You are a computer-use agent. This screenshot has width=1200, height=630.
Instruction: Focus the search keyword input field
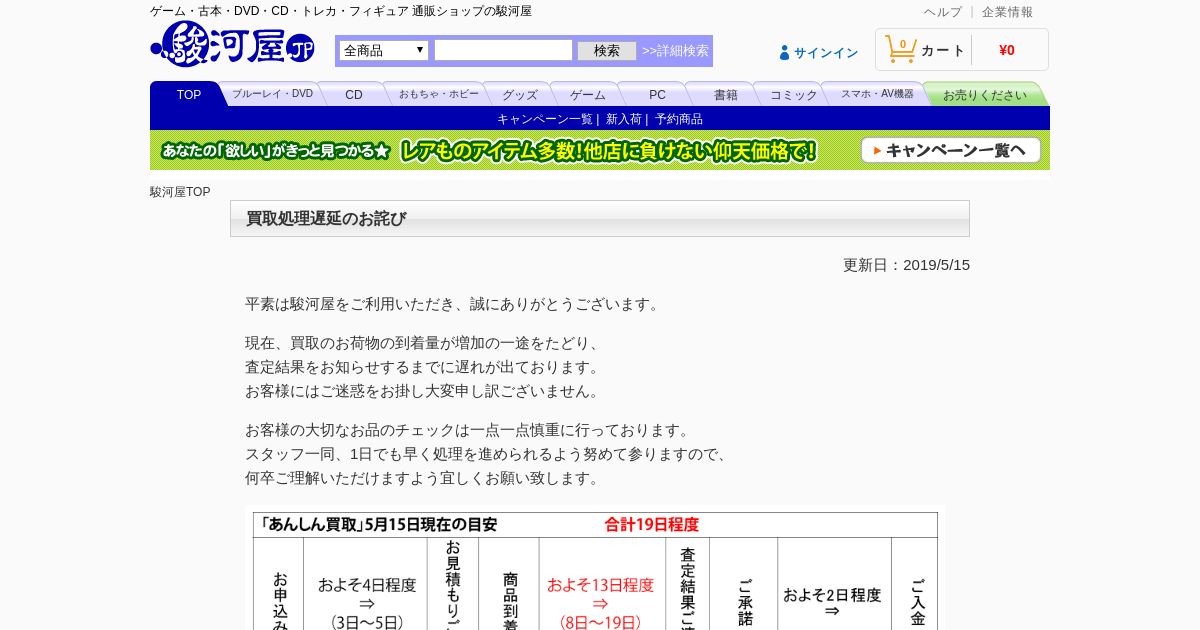coord(504,50)
